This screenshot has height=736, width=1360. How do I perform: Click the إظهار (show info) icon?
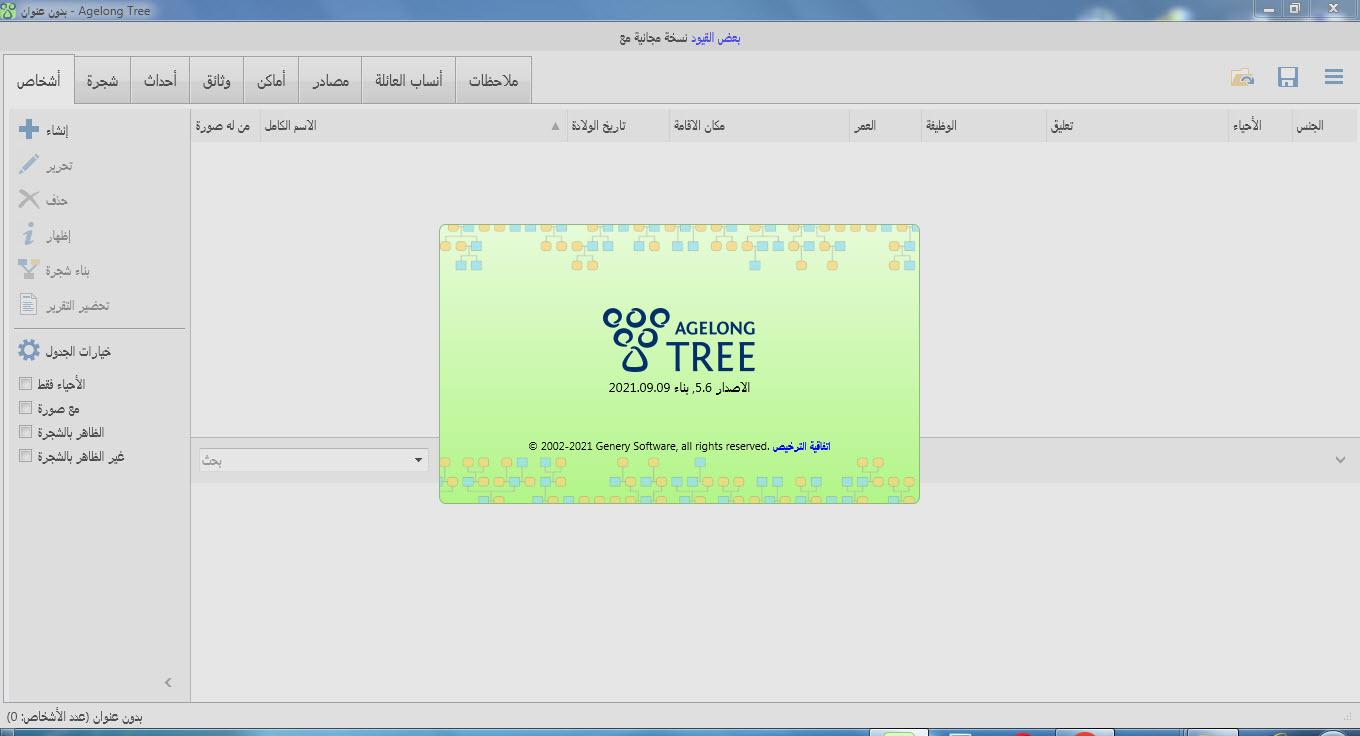[x=29, y=235]
